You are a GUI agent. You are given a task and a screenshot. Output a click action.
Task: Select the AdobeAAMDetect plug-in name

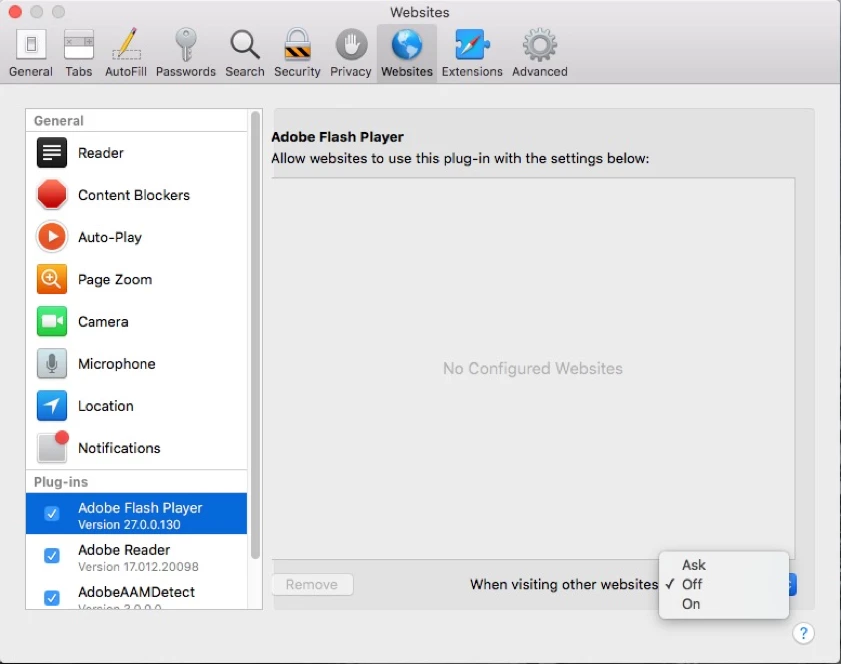[136, 592]
